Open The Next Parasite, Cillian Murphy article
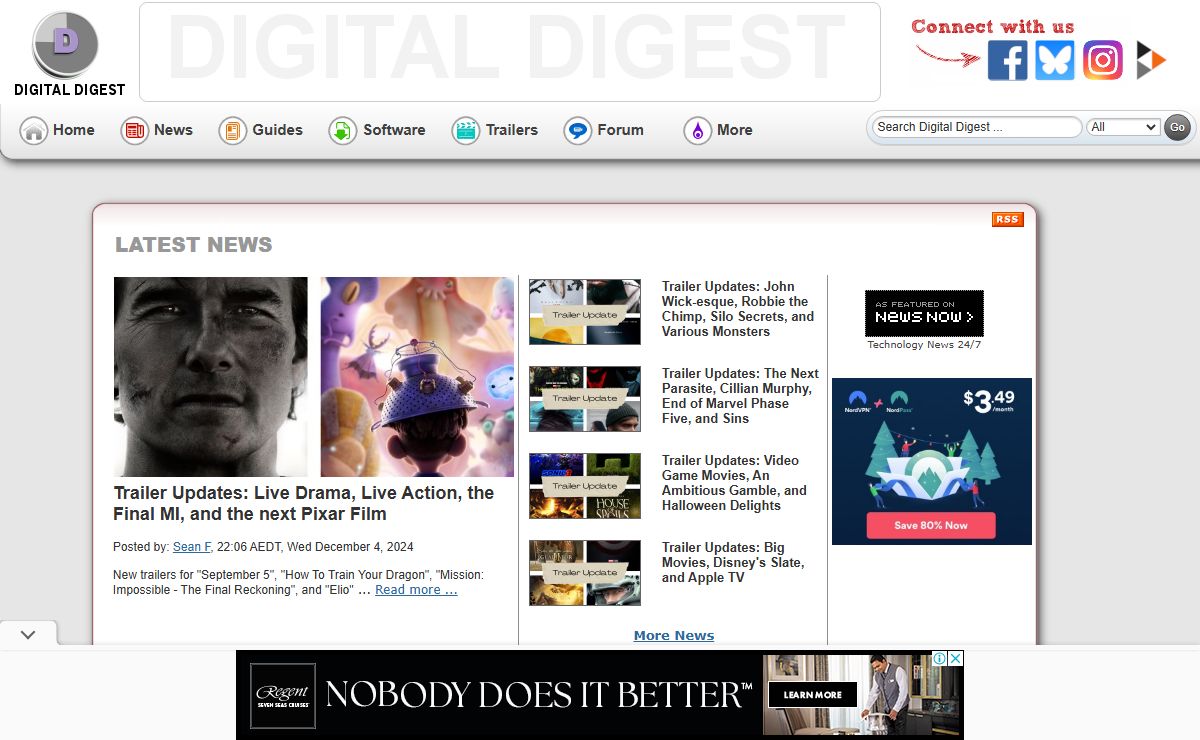 740,396
